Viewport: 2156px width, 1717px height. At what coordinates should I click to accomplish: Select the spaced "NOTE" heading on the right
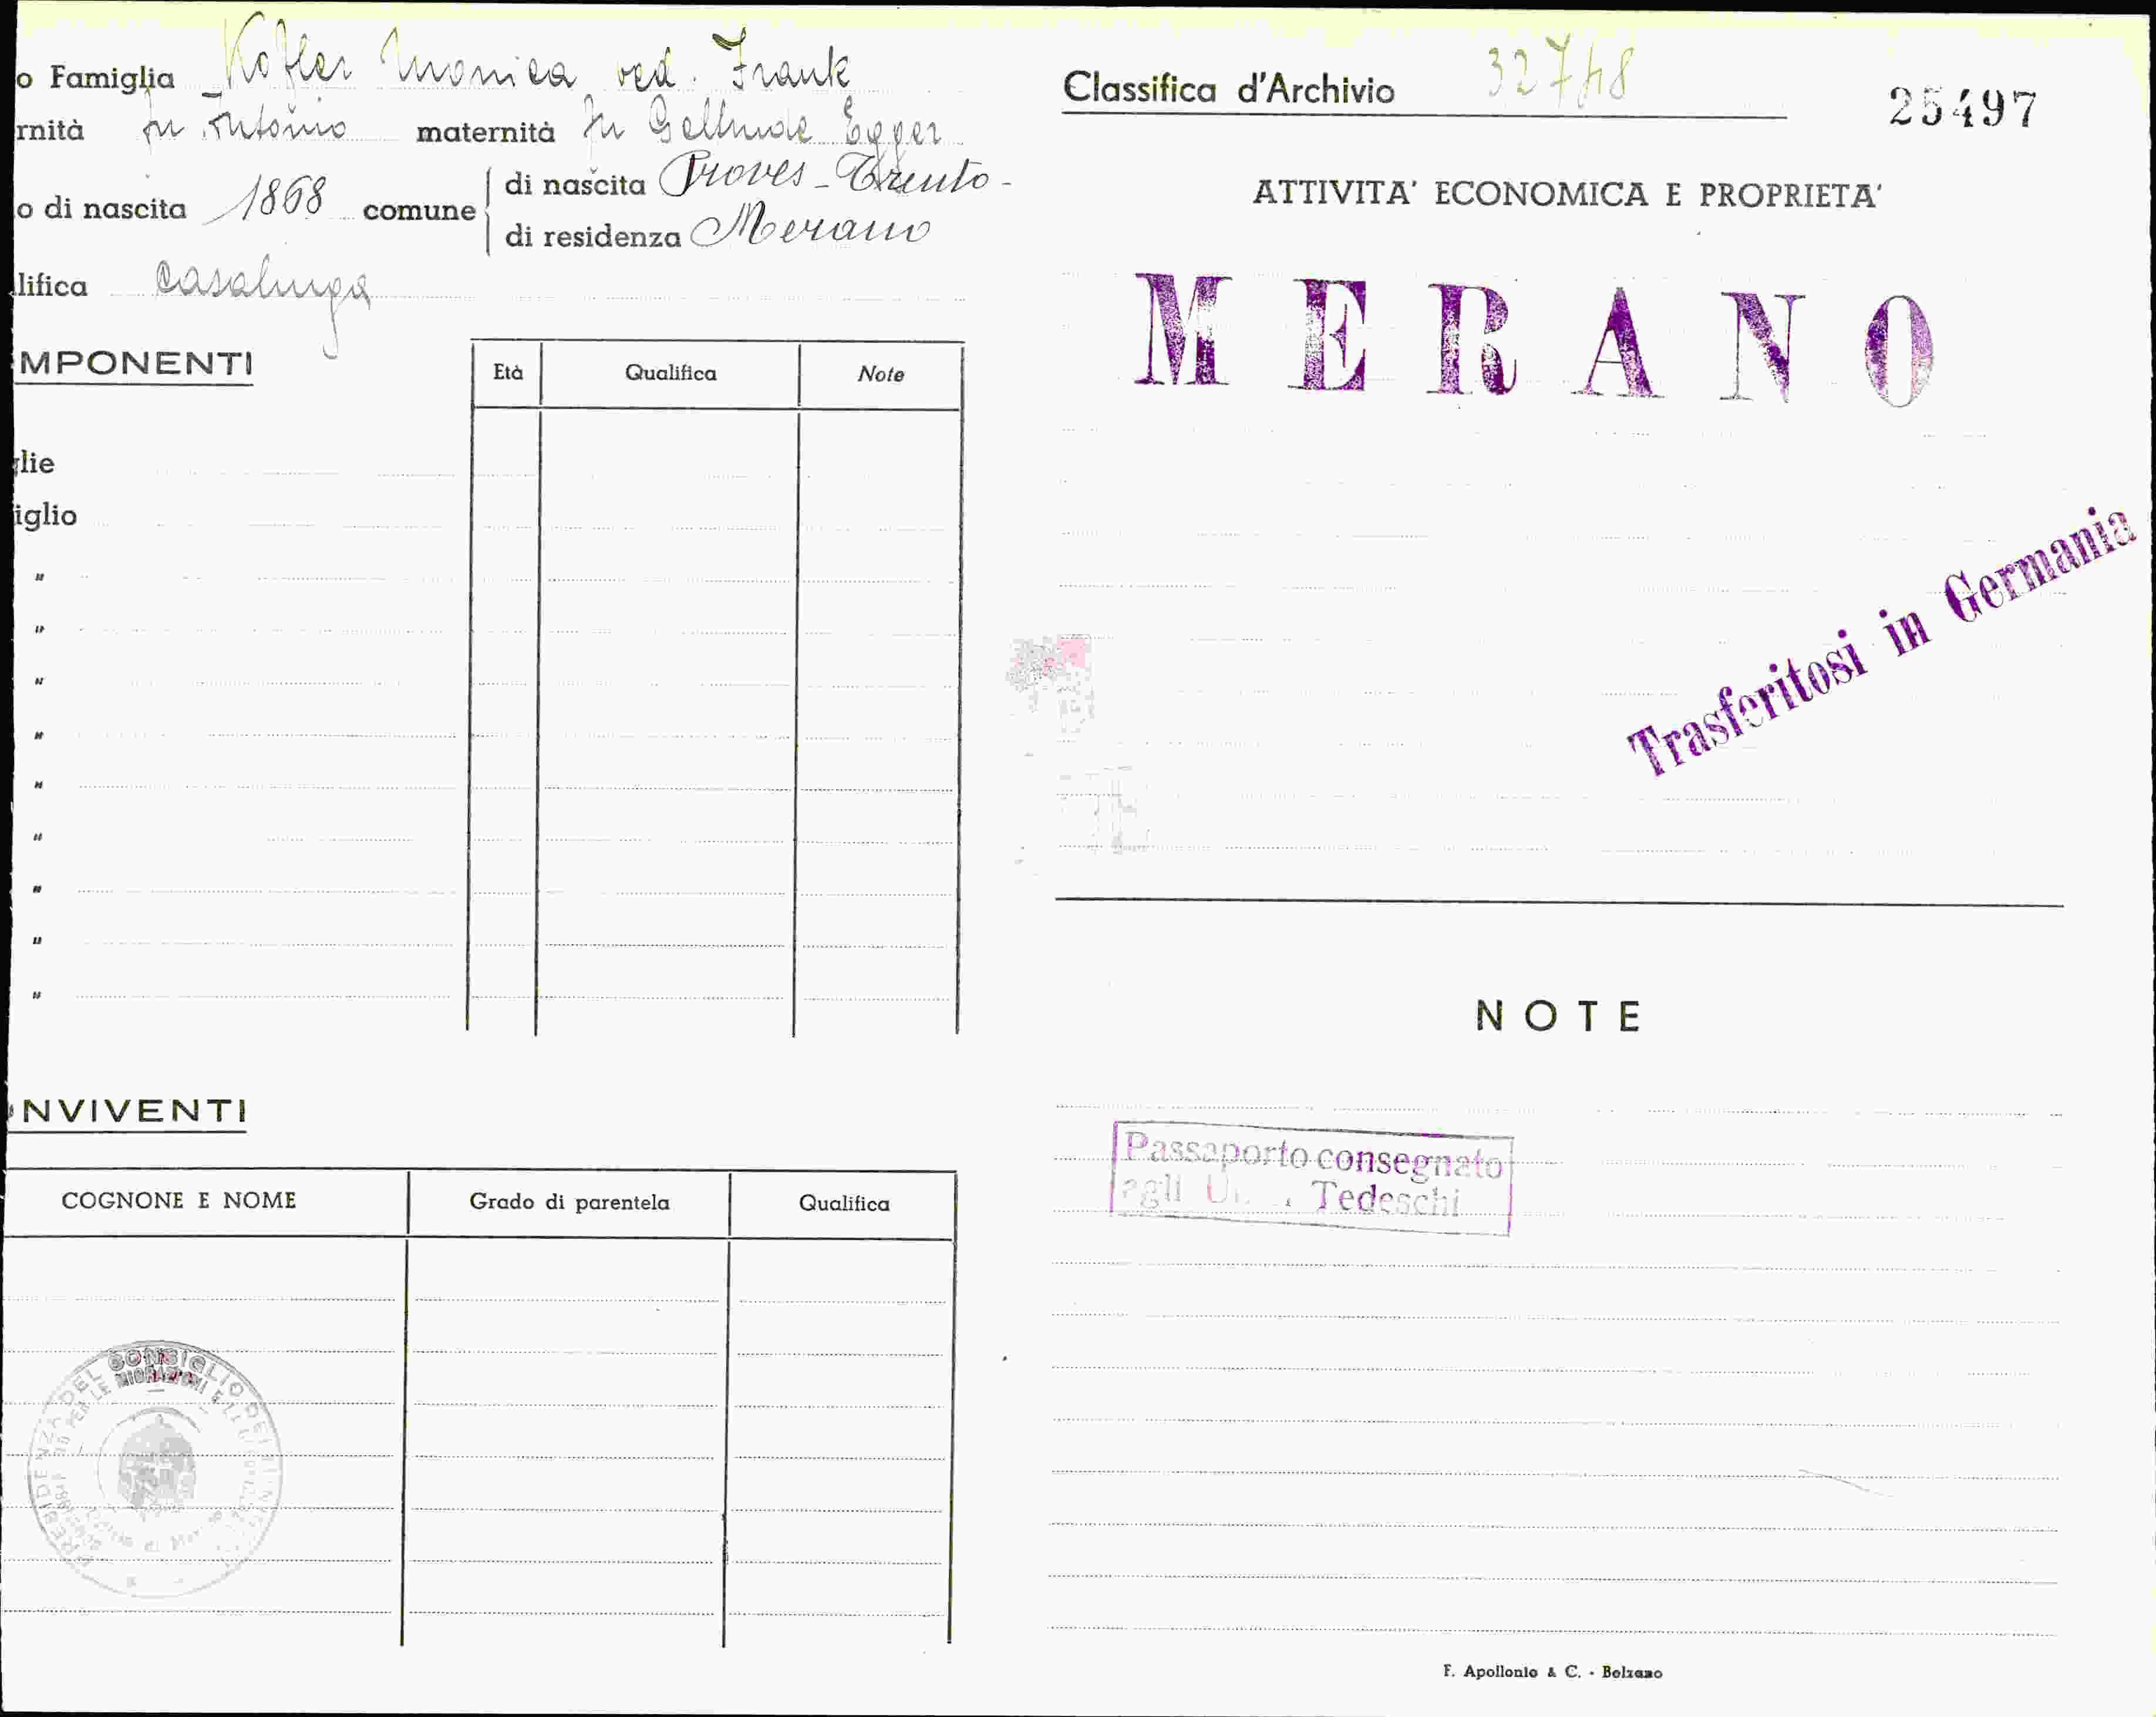(x=1558, y=1016)
